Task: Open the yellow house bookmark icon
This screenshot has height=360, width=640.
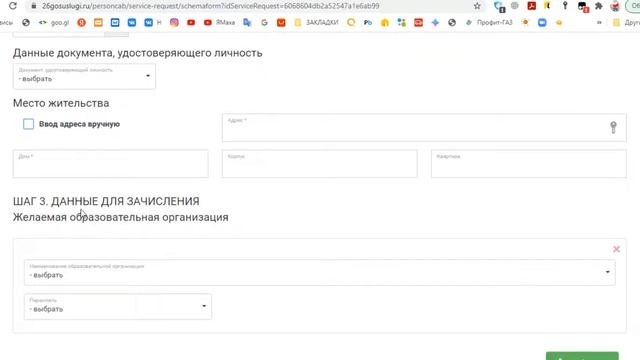Action: coord(385,23)
